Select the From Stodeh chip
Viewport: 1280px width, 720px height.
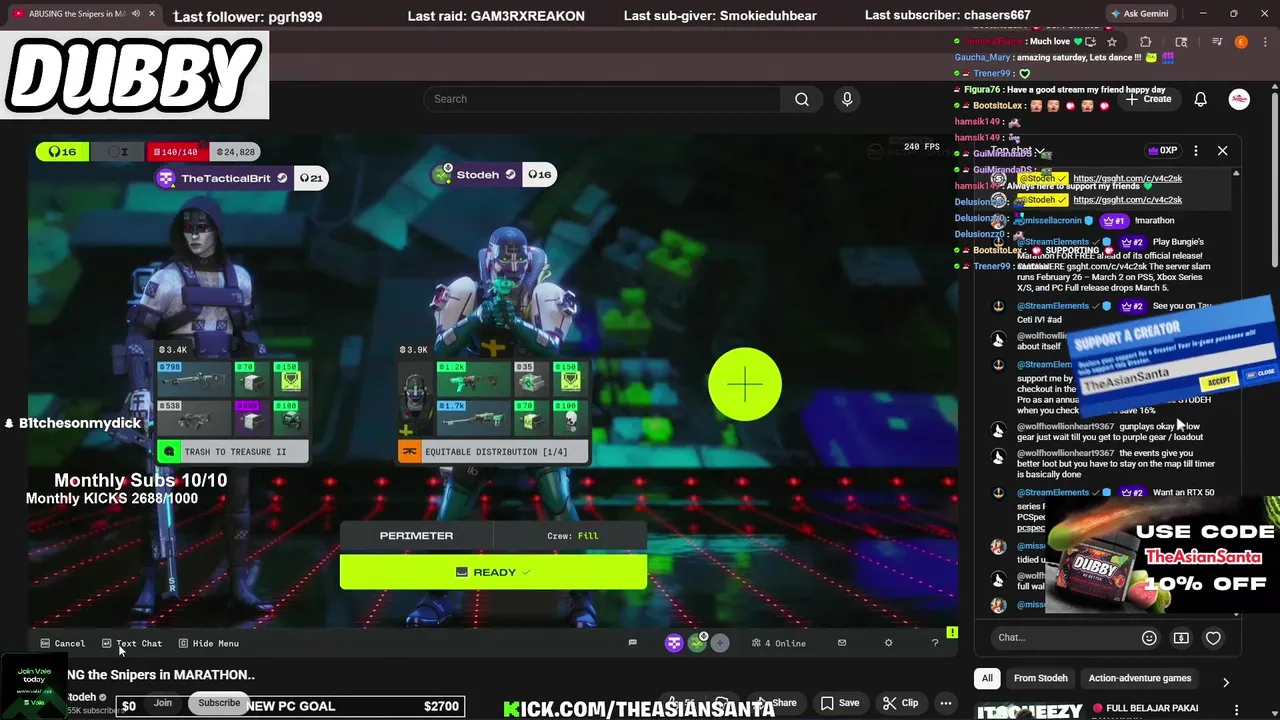1040,678
